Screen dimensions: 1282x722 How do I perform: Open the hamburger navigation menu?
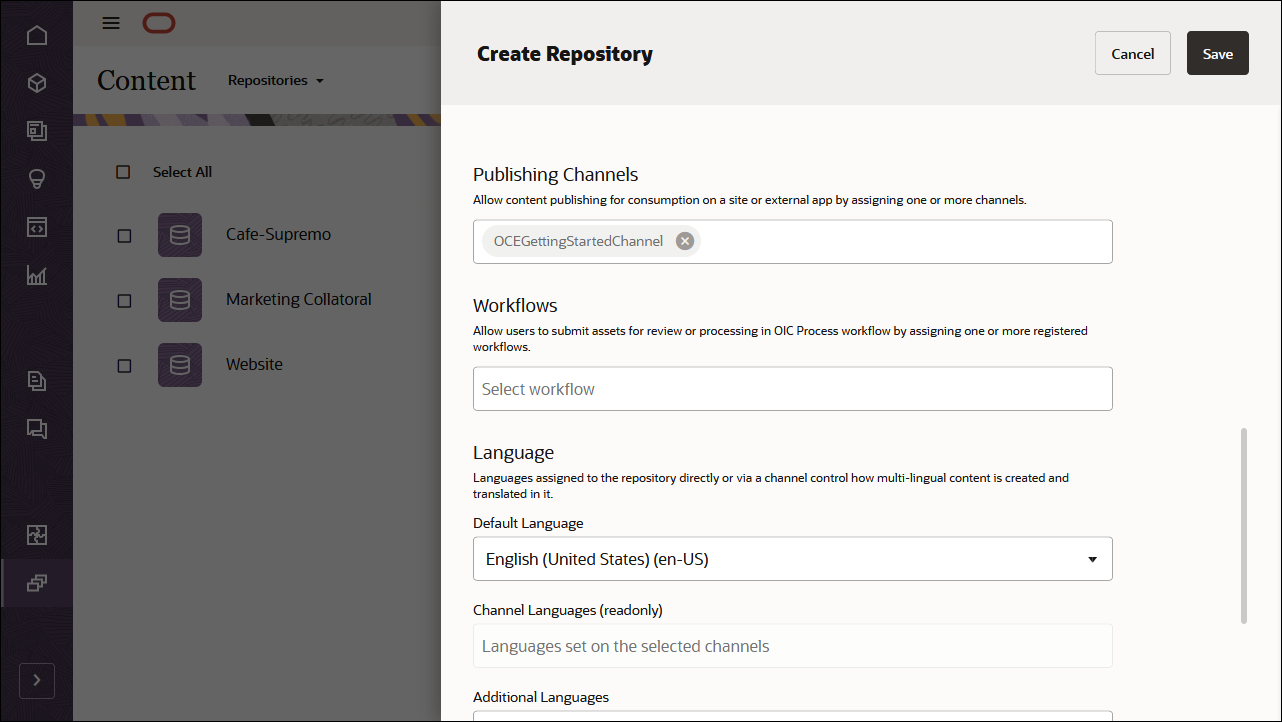(111, 22)
